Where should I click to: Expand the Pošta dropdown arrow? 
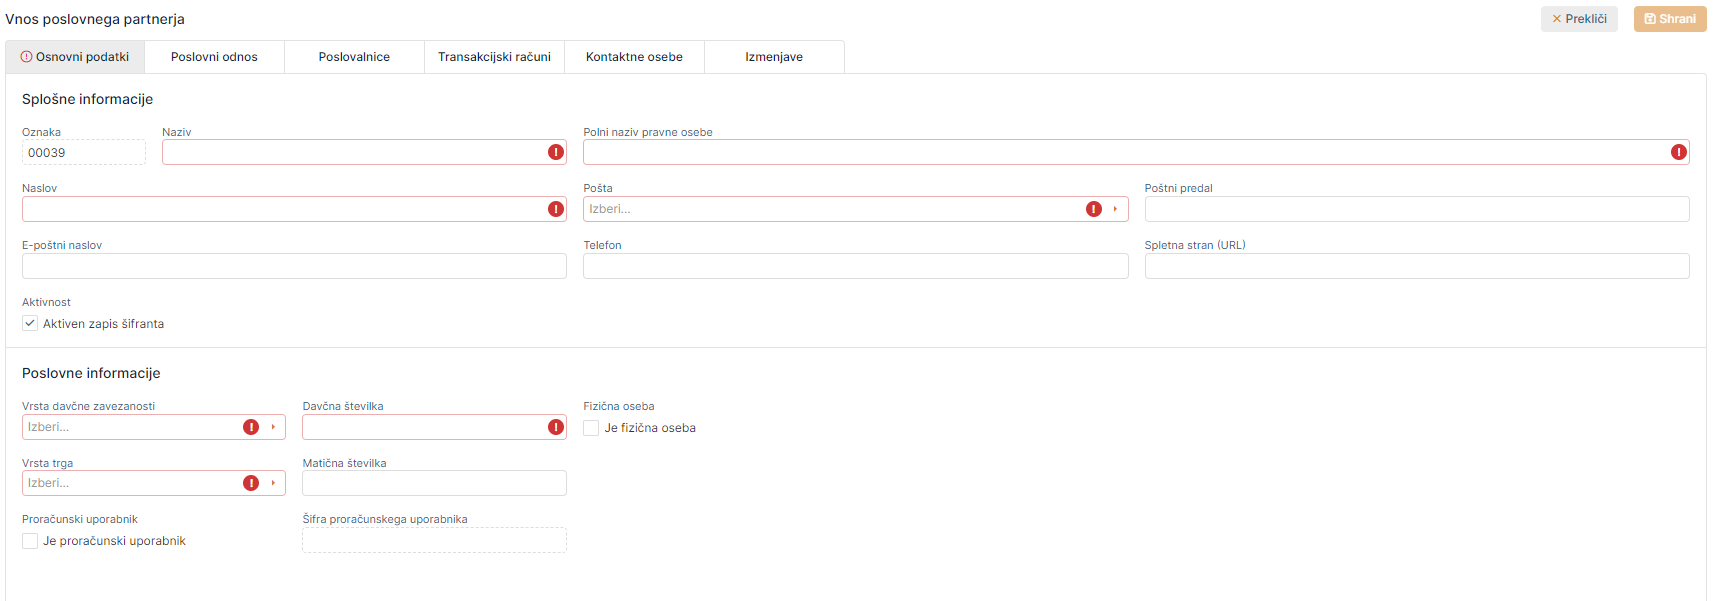point(1115,209)
